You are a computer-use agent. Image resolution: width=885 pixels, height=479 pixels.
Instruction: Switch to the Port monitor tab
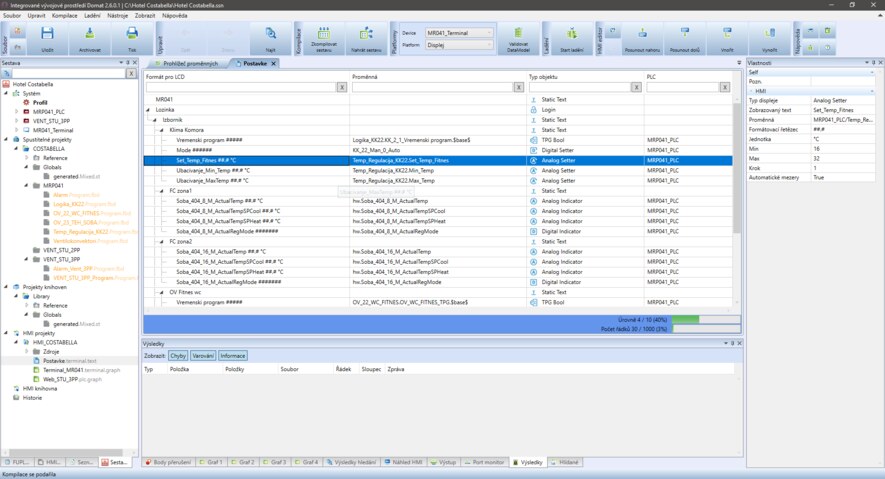[486, 463]
